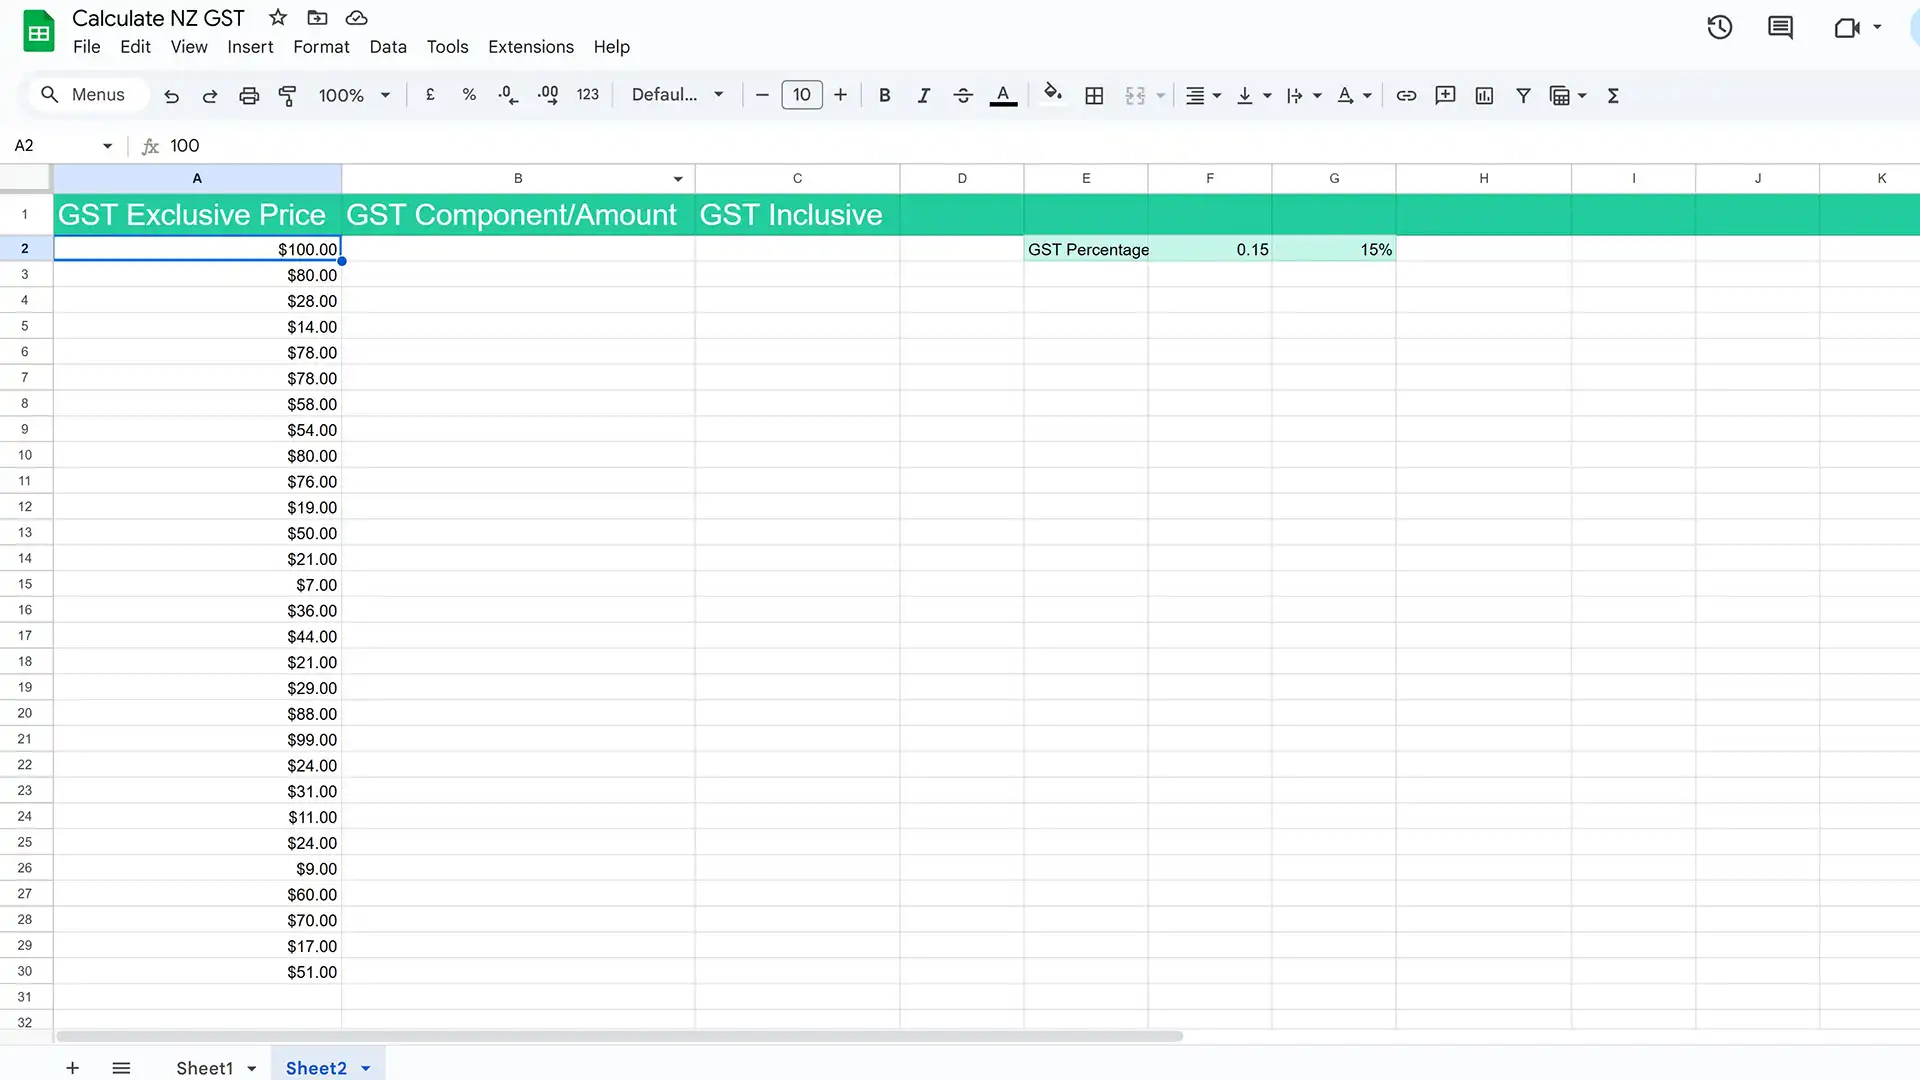The width and height of the screenshot is (1920, 1080).
Task: Add a new sheet with plus button
Action: tap(72, 1068)
